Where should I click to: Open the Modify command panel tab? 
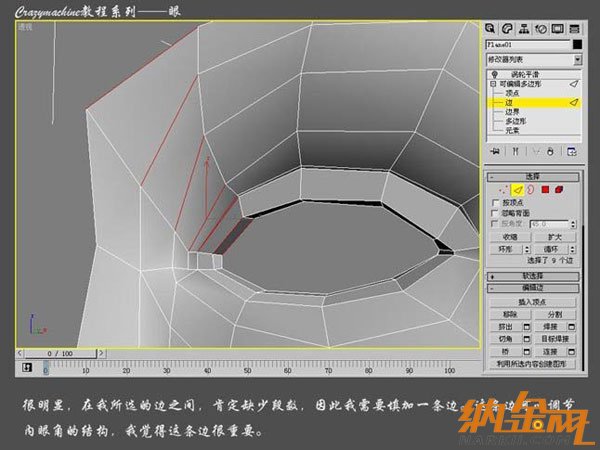(x=508, y=29)
